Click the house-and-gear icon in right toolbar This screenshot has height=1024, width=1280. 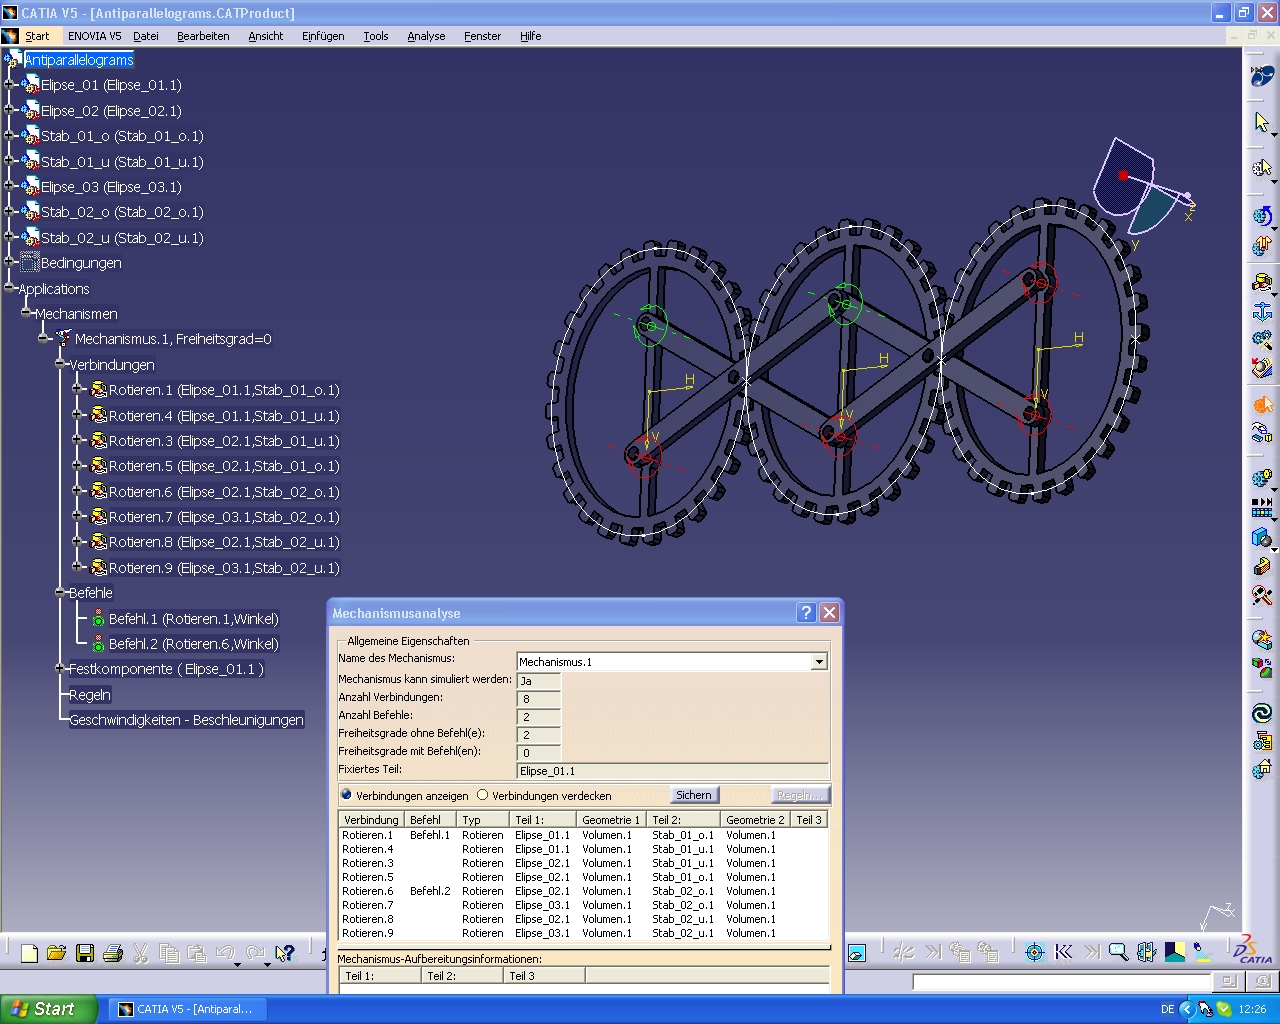1262,769
